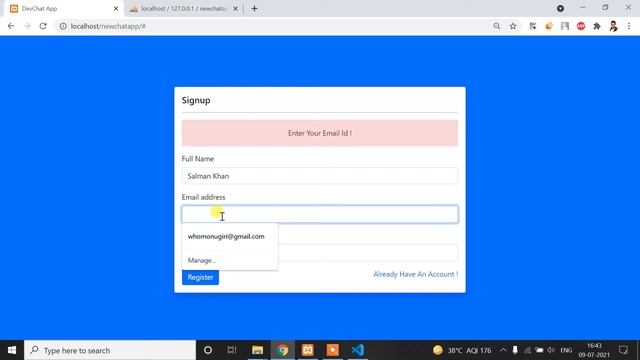Click the media control circle icon in tab strip
Viewport: 640px width, 360px height.
coord(560,8)
